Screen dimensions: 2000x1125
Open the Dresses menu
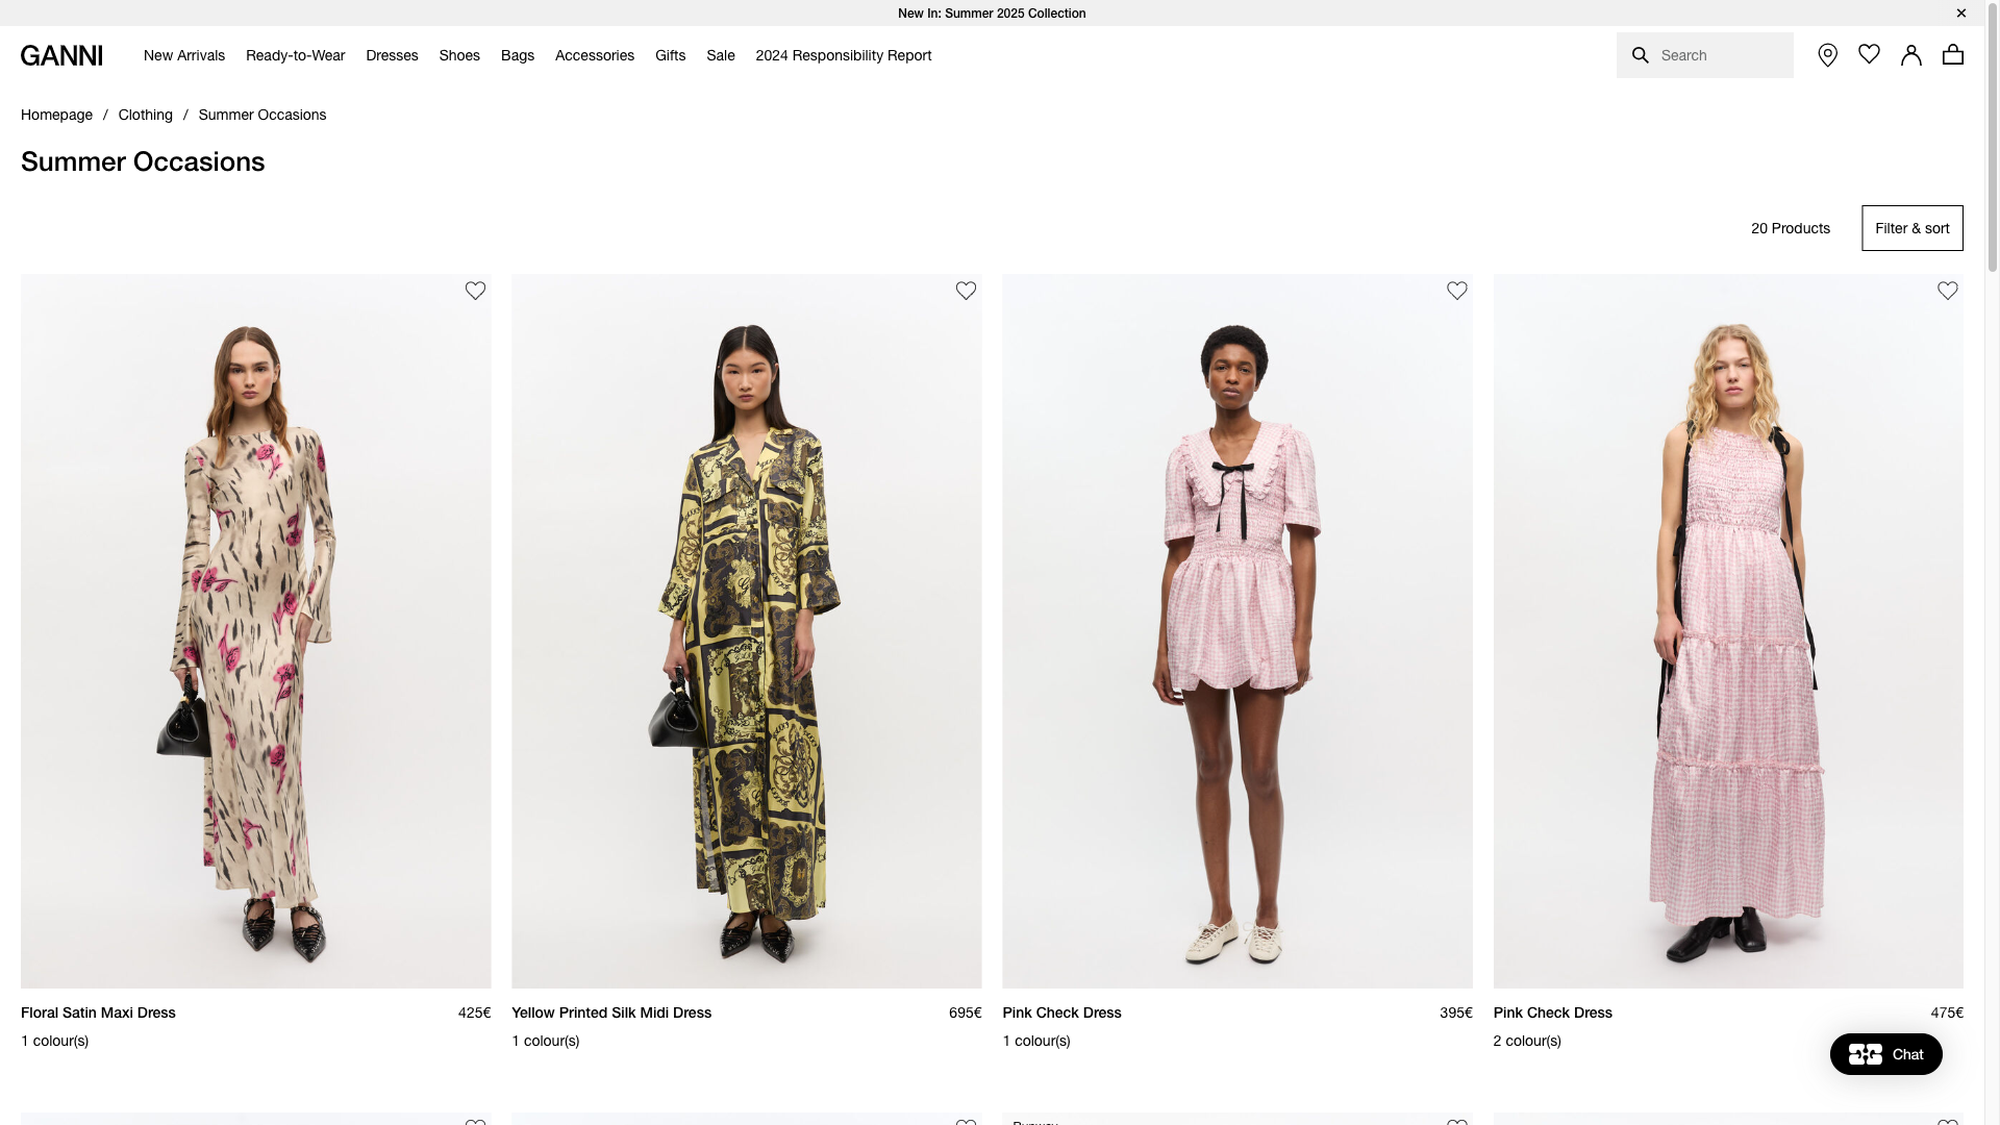click(x=392, y=55)
